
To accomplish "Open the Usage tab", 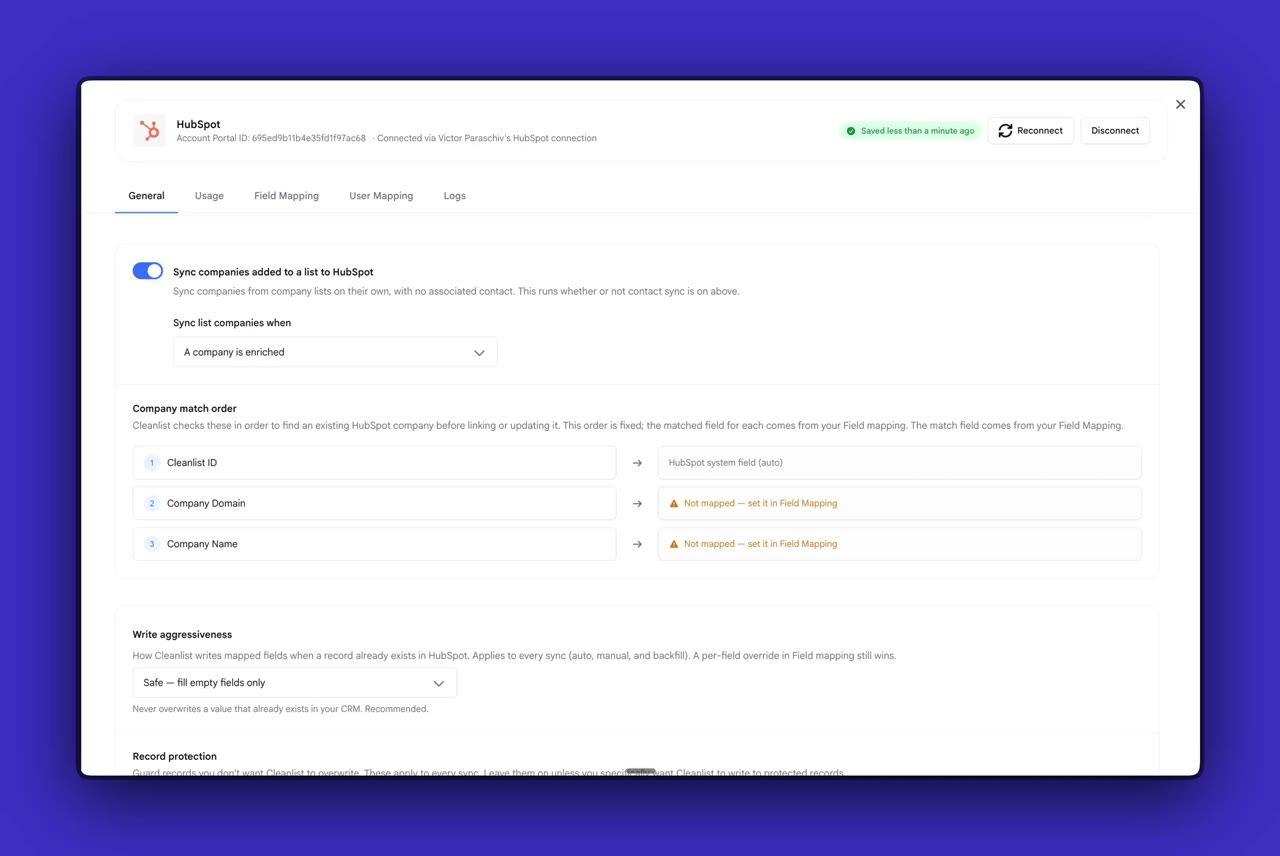I will pos(209,196).
